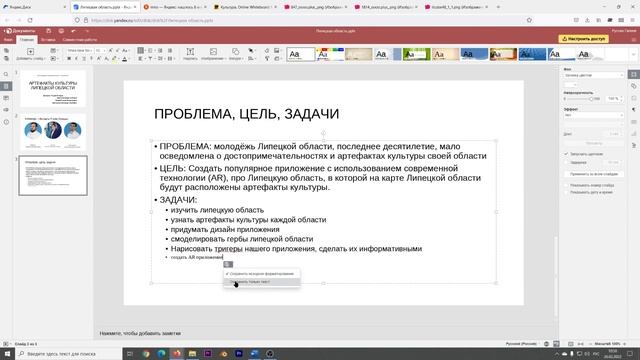Screen dimensions: 640x360
Task: Switch to the Совместная работа tab
Action: coord(80,40)
